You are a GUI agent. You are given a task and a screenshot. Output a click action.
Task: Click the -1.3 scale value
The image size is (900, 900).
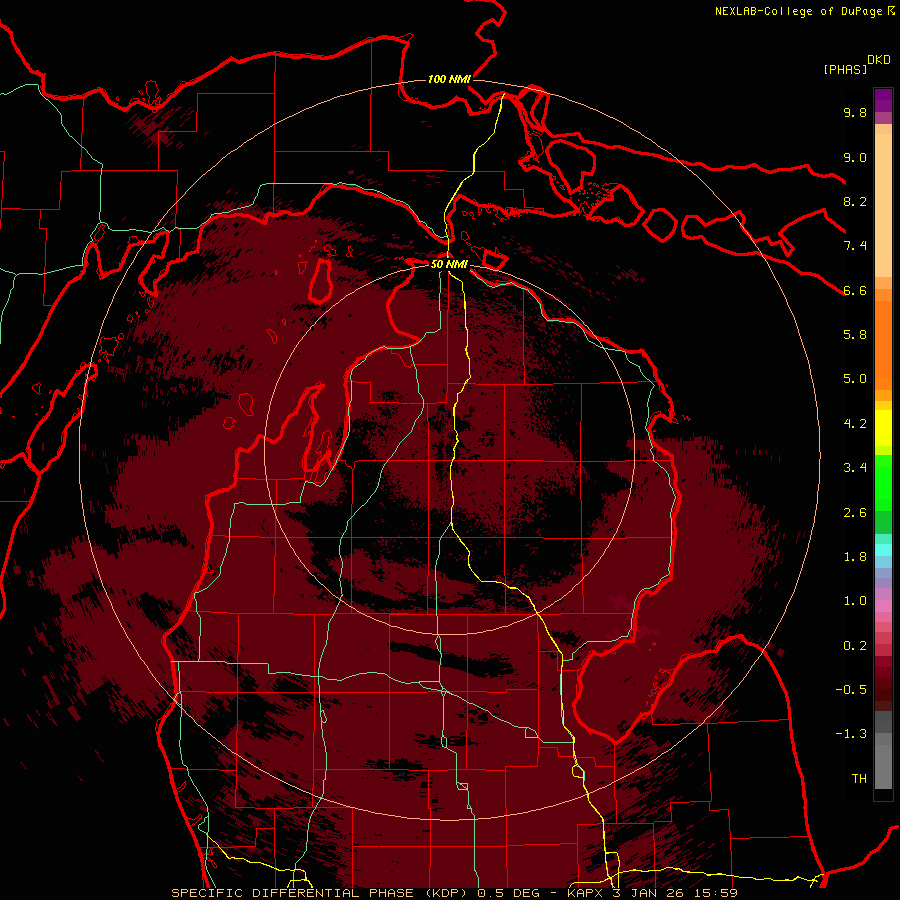coord(851,734)
